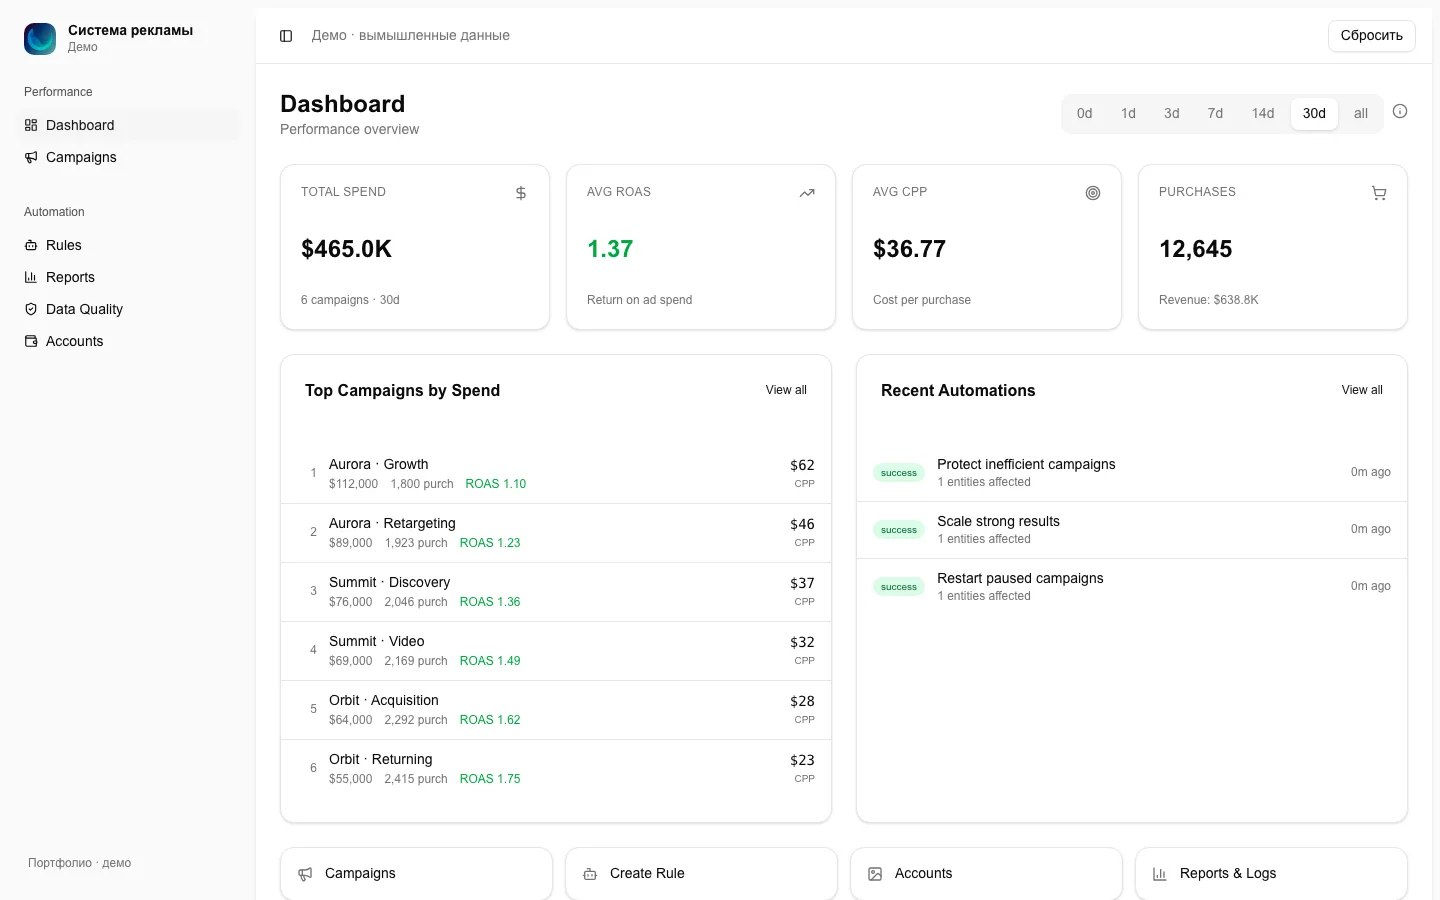The image size is (1440, 900).
Task: Click the robot icon on Create Rule card
Action: (590, 874)
